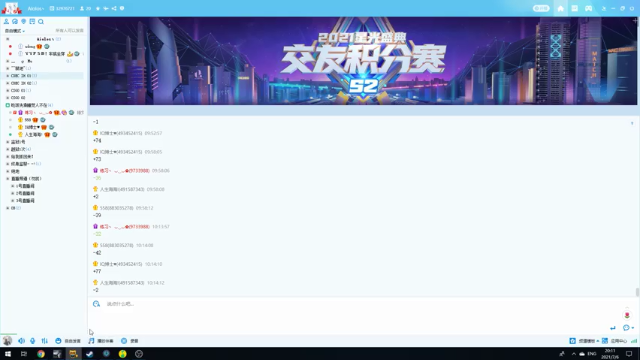Expand the channel row directly below the 人生海海 user
640x360 pixels.
7,142
